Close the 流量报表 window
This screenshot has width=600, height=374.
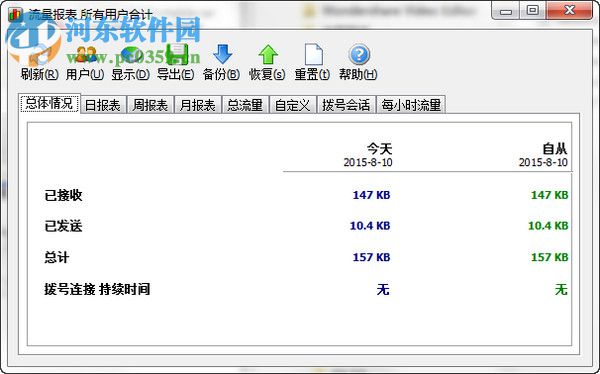pyautogui.click(x=569, y=11)
